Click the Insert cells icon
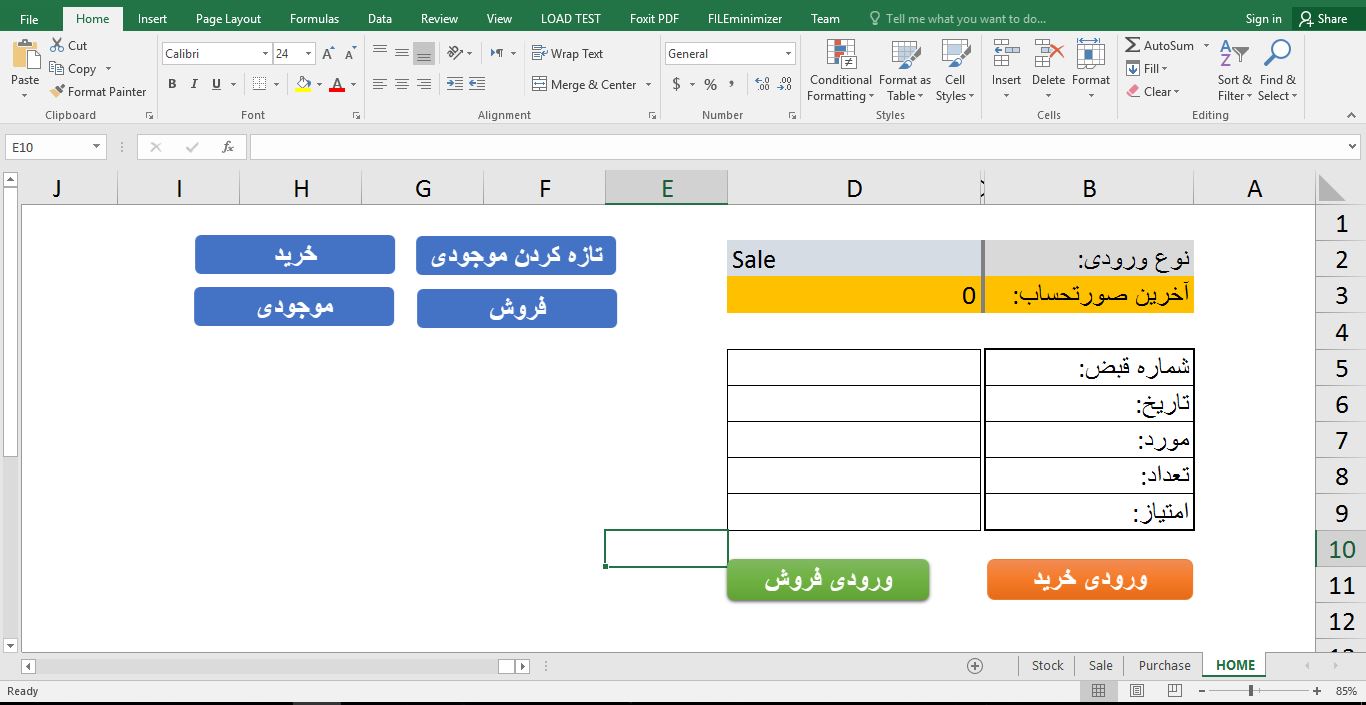 (x=1006, y=55)
